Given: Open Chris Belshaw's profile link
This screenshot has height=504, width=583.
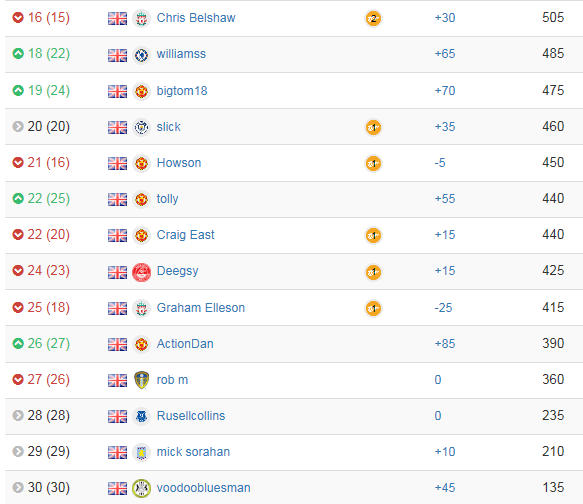Looking at the screenshot, I should (196, 18).
